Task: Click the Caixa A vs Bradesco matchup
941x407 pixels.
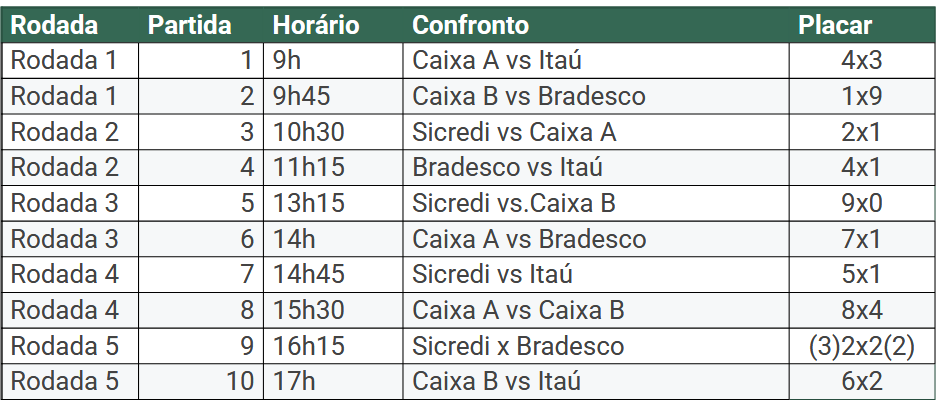Action: point(529,240)
